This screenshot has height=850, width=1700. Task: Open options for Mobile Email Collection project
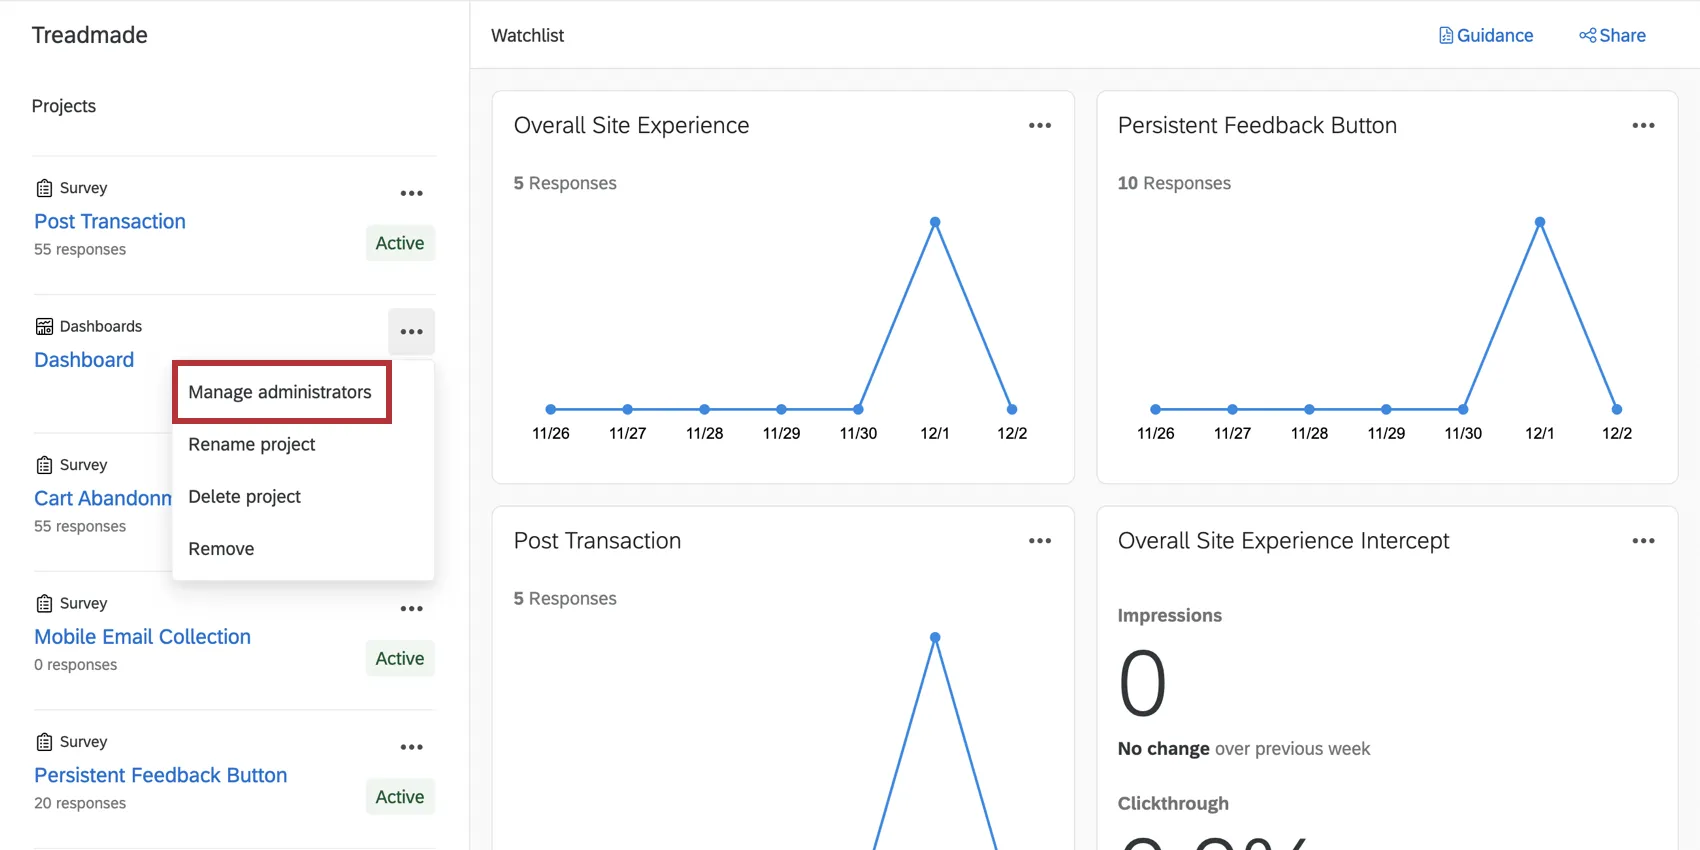(411, 609)
